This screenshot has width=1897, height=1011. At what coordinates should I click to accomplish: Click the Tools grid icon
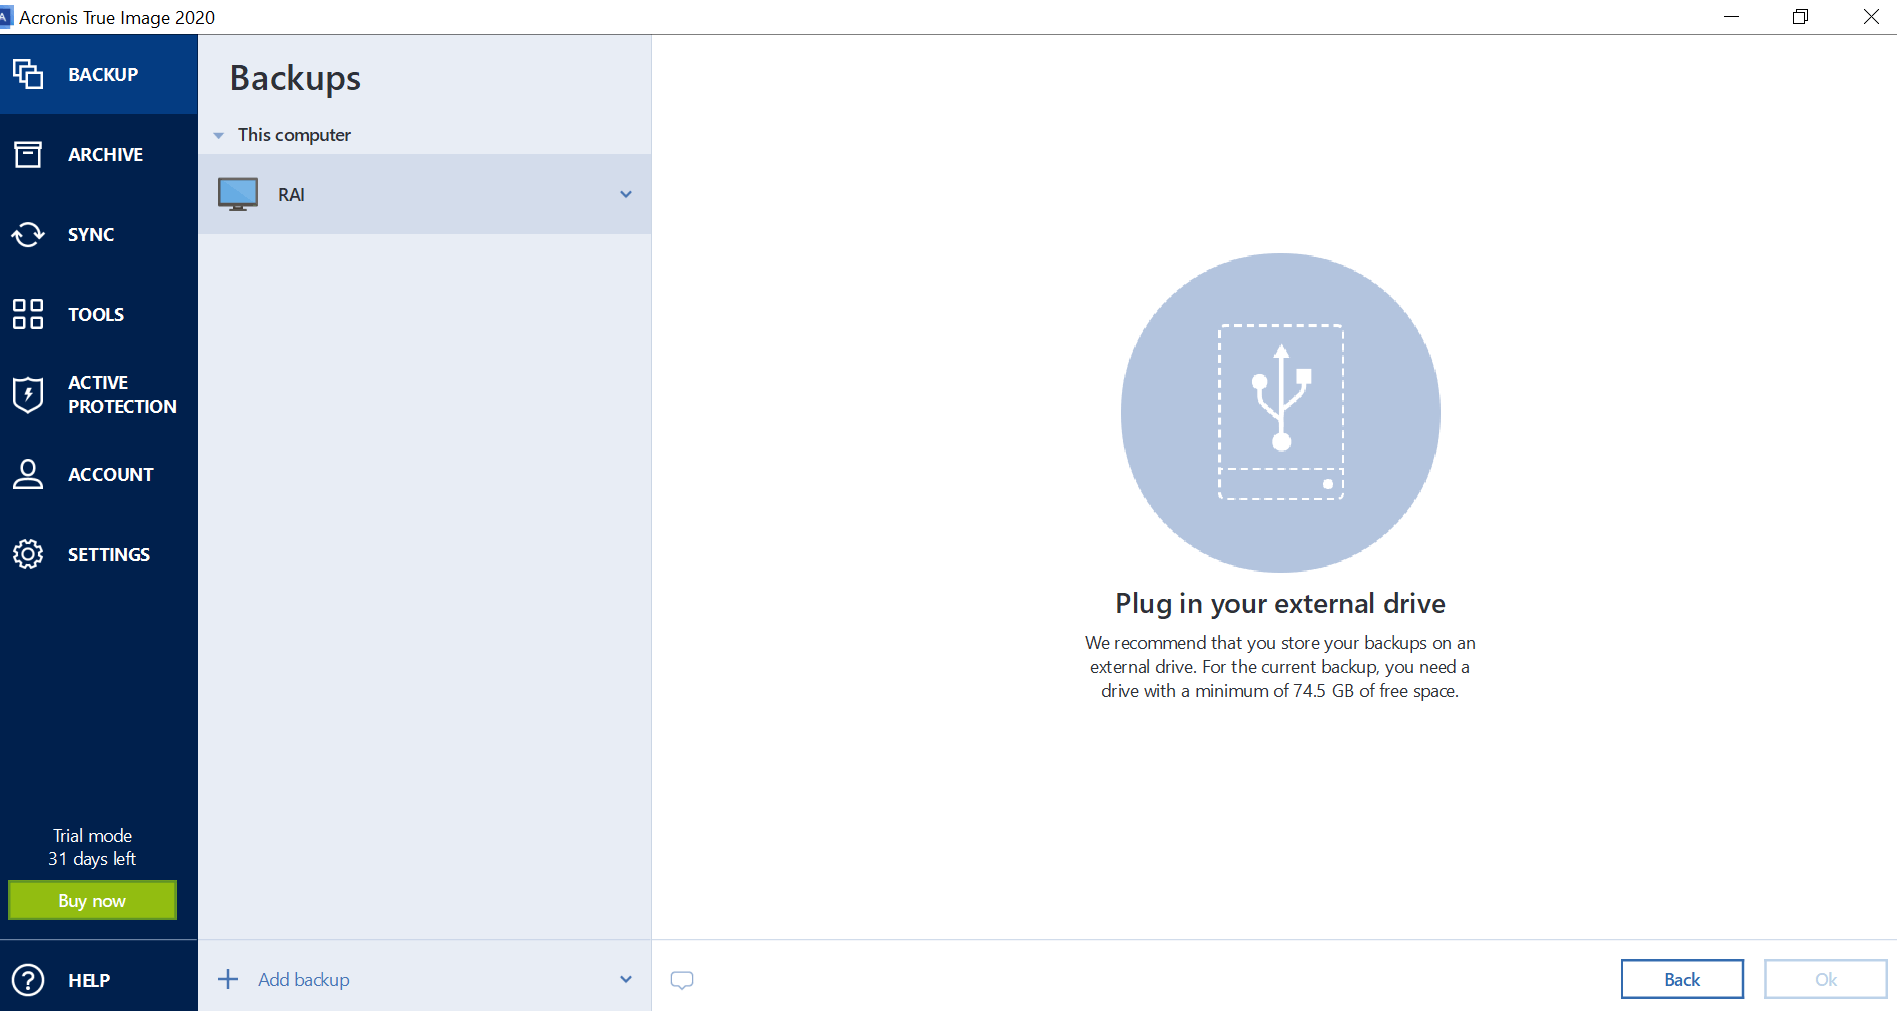click(28, 314)
